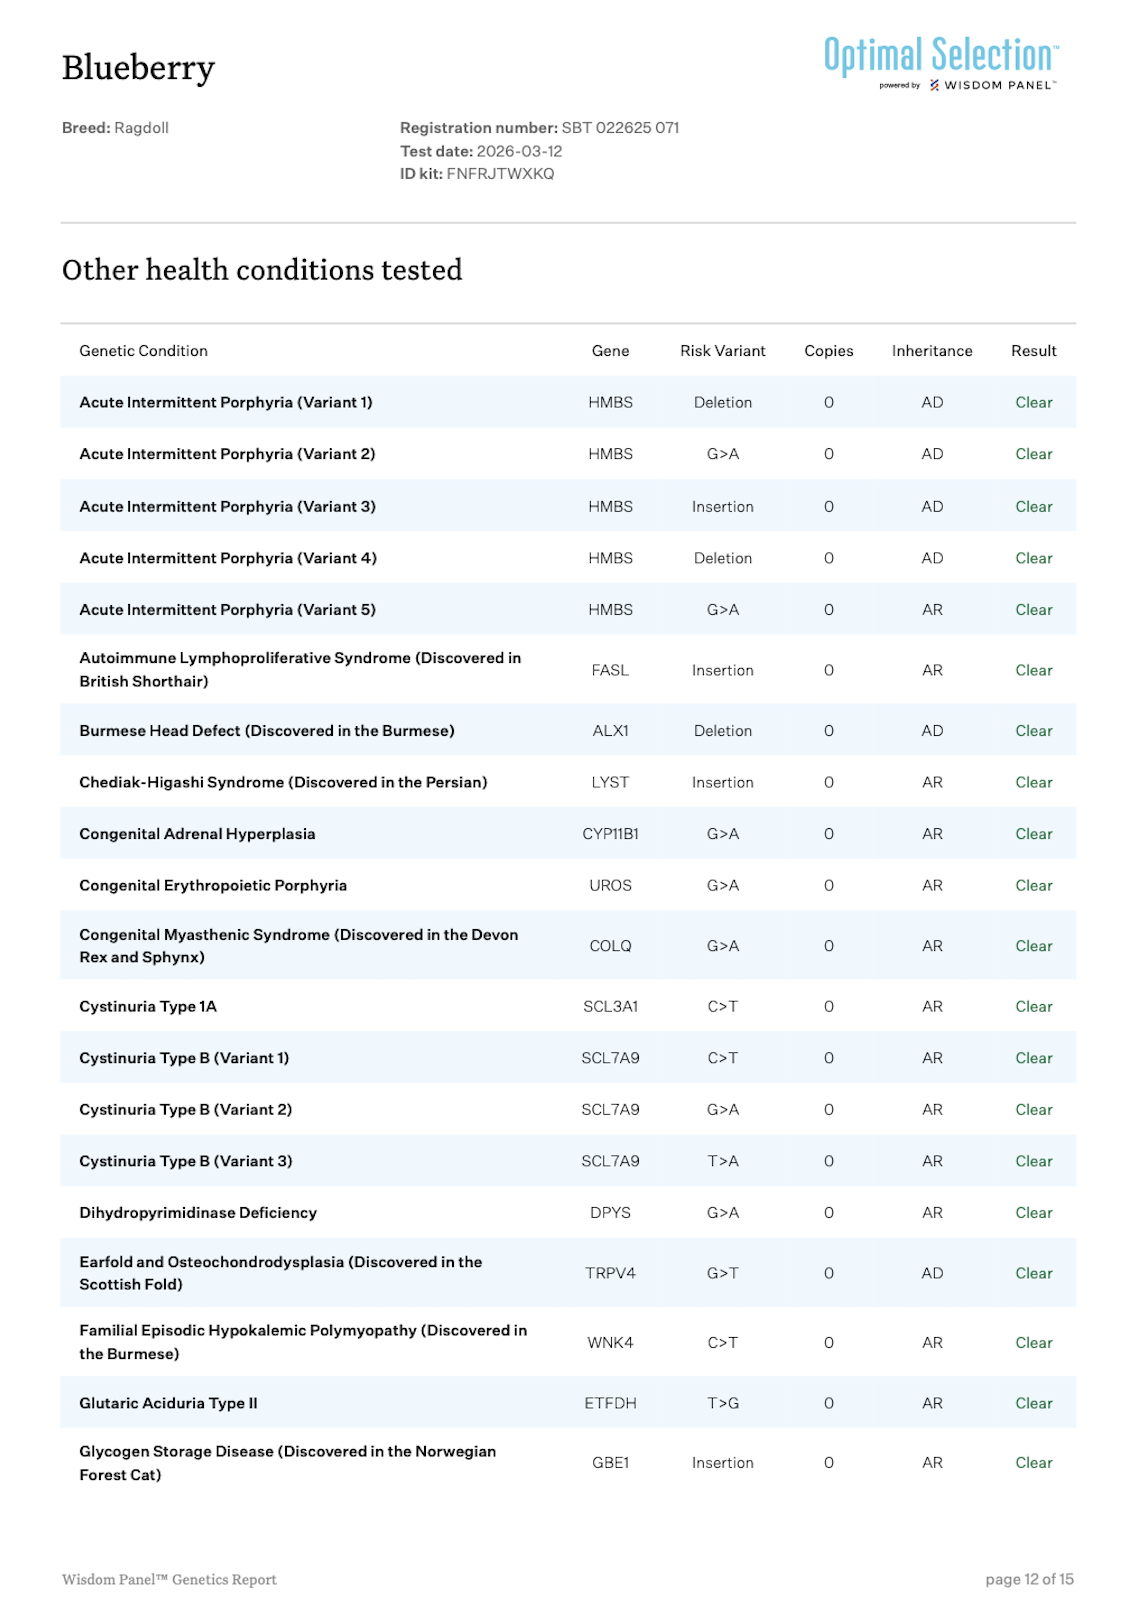Click the CYP11B1 gene entry
This screenshot has width=1136, height=1608.
pyautogui.click(x=610, y=834)
